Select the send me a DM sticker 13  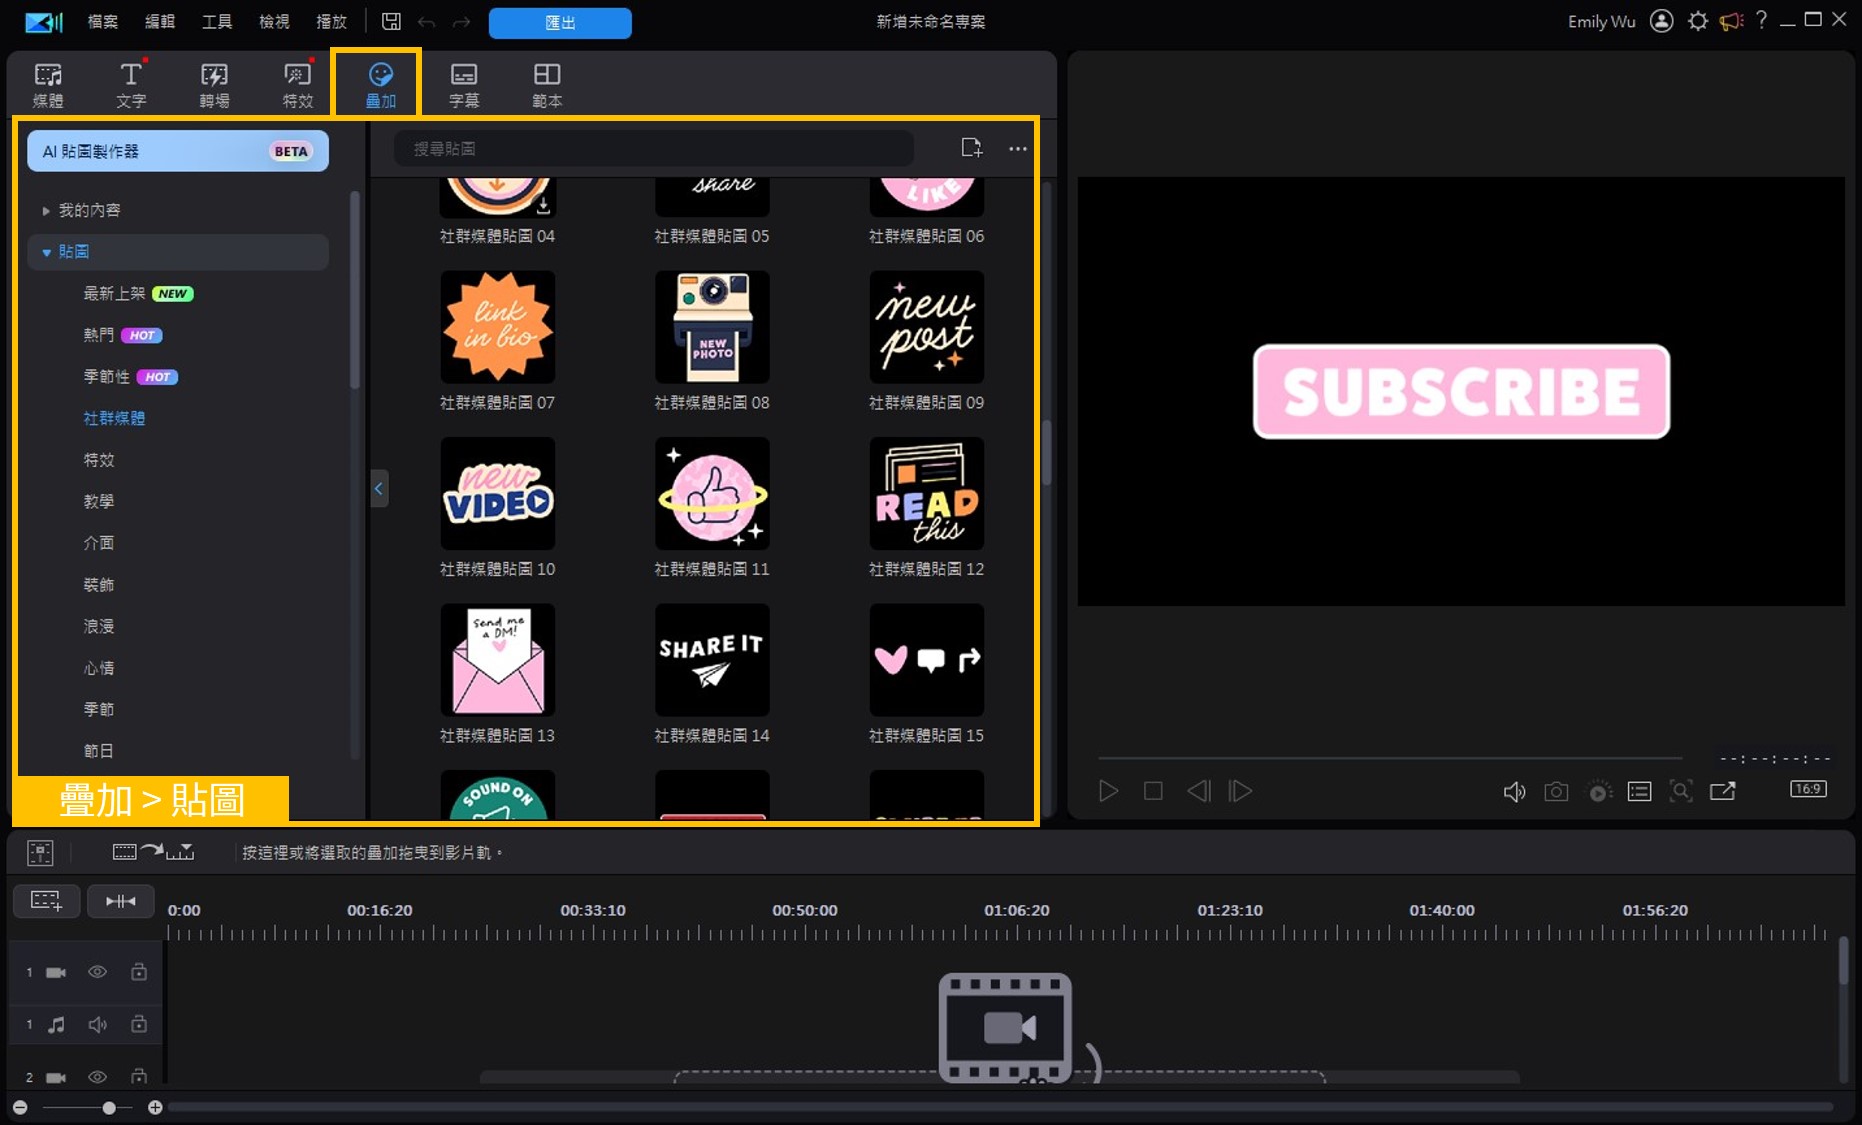[498, 660]
